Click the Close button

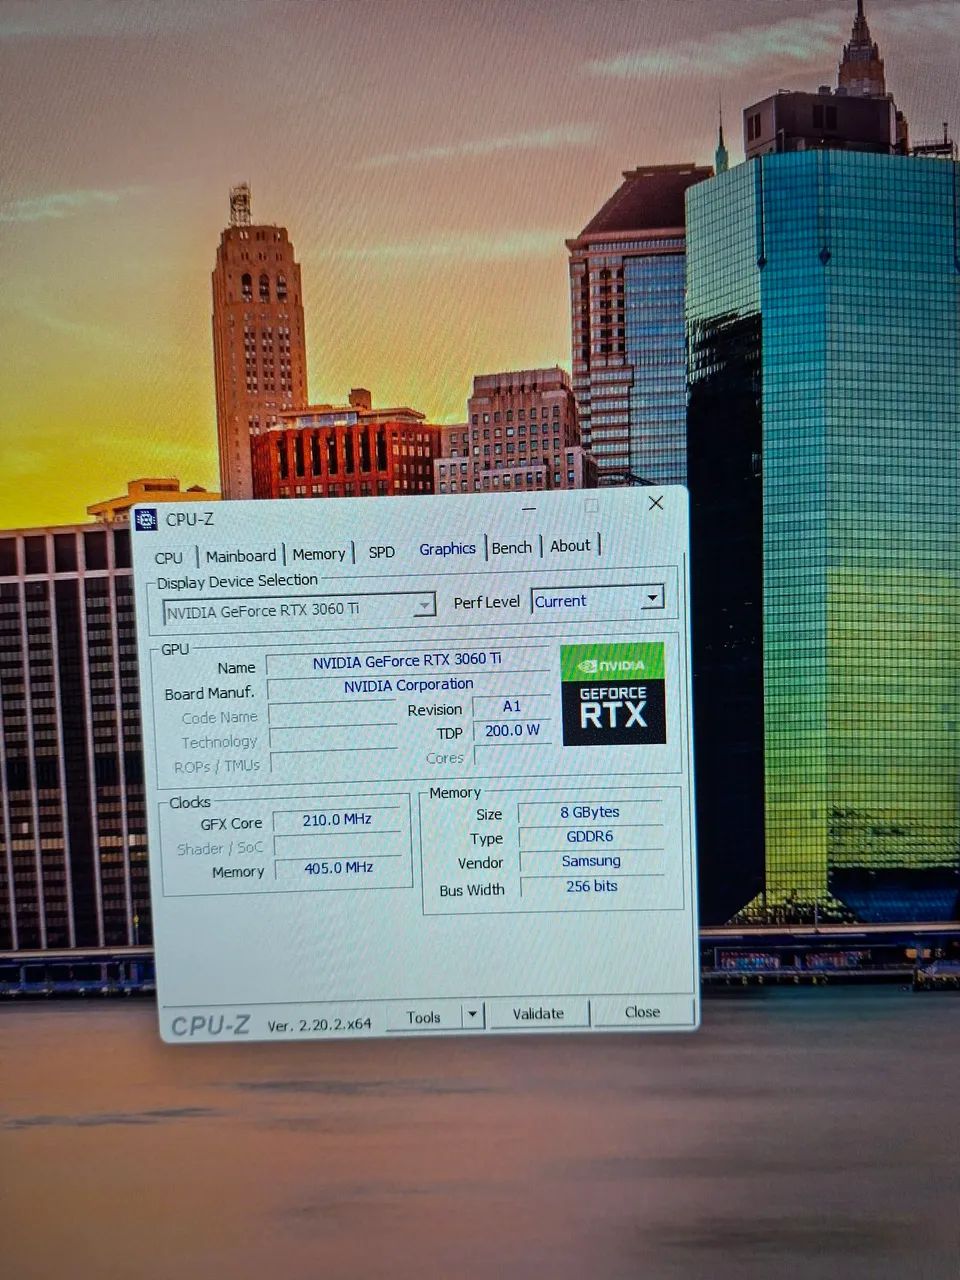642,1012
